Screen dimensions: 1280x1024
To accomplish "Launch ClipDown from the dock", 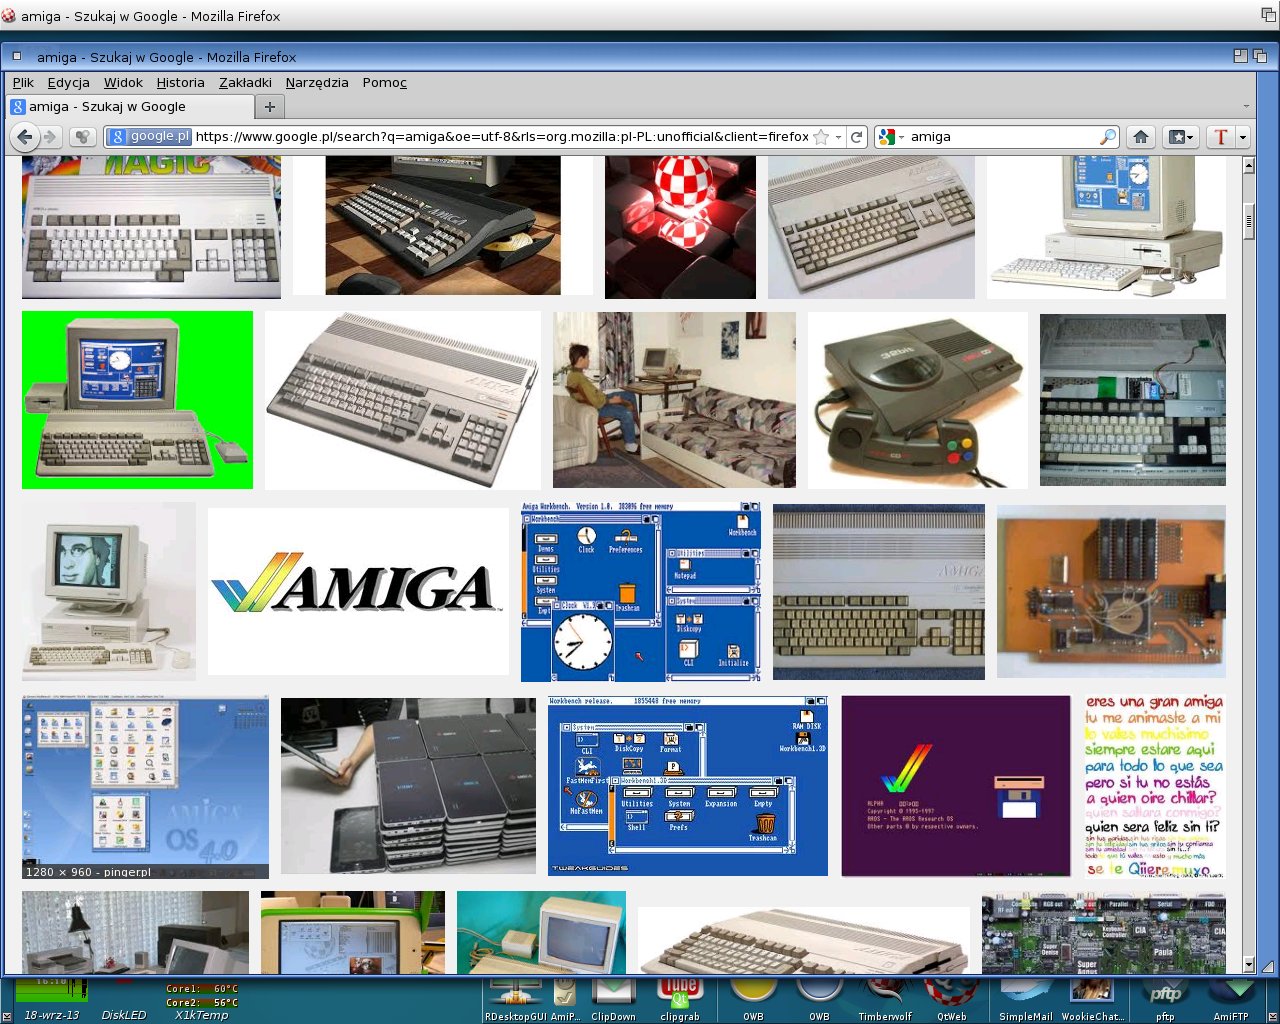I will coord(613,998).
